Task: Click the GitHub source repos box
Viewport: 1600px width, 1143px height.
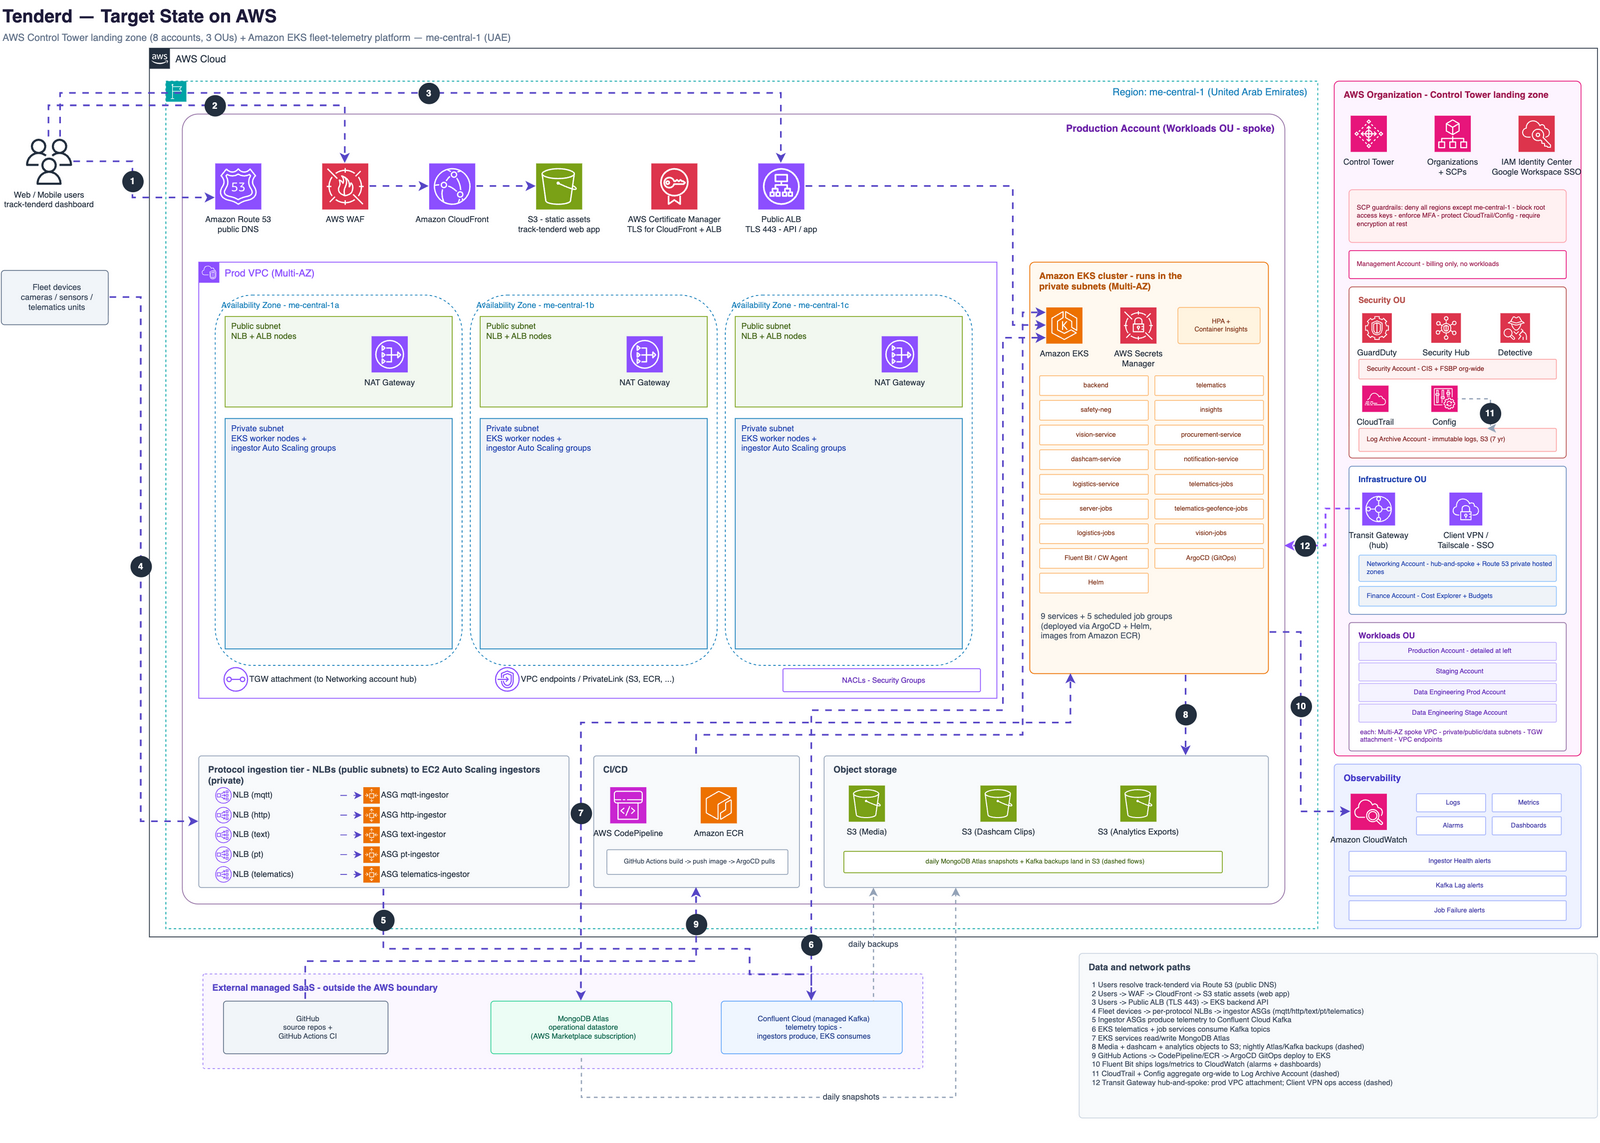Action: pyautogui.click(x=306, y=1027)
